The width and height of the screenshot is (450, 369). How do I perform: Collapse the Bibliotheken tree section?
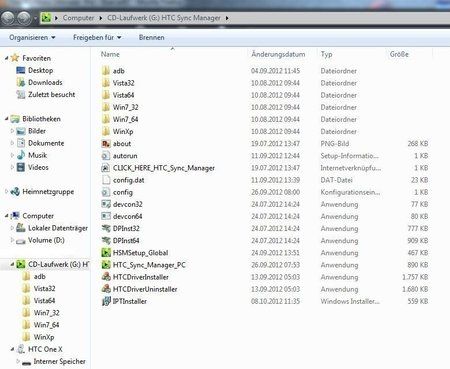[x=6, y=119]
